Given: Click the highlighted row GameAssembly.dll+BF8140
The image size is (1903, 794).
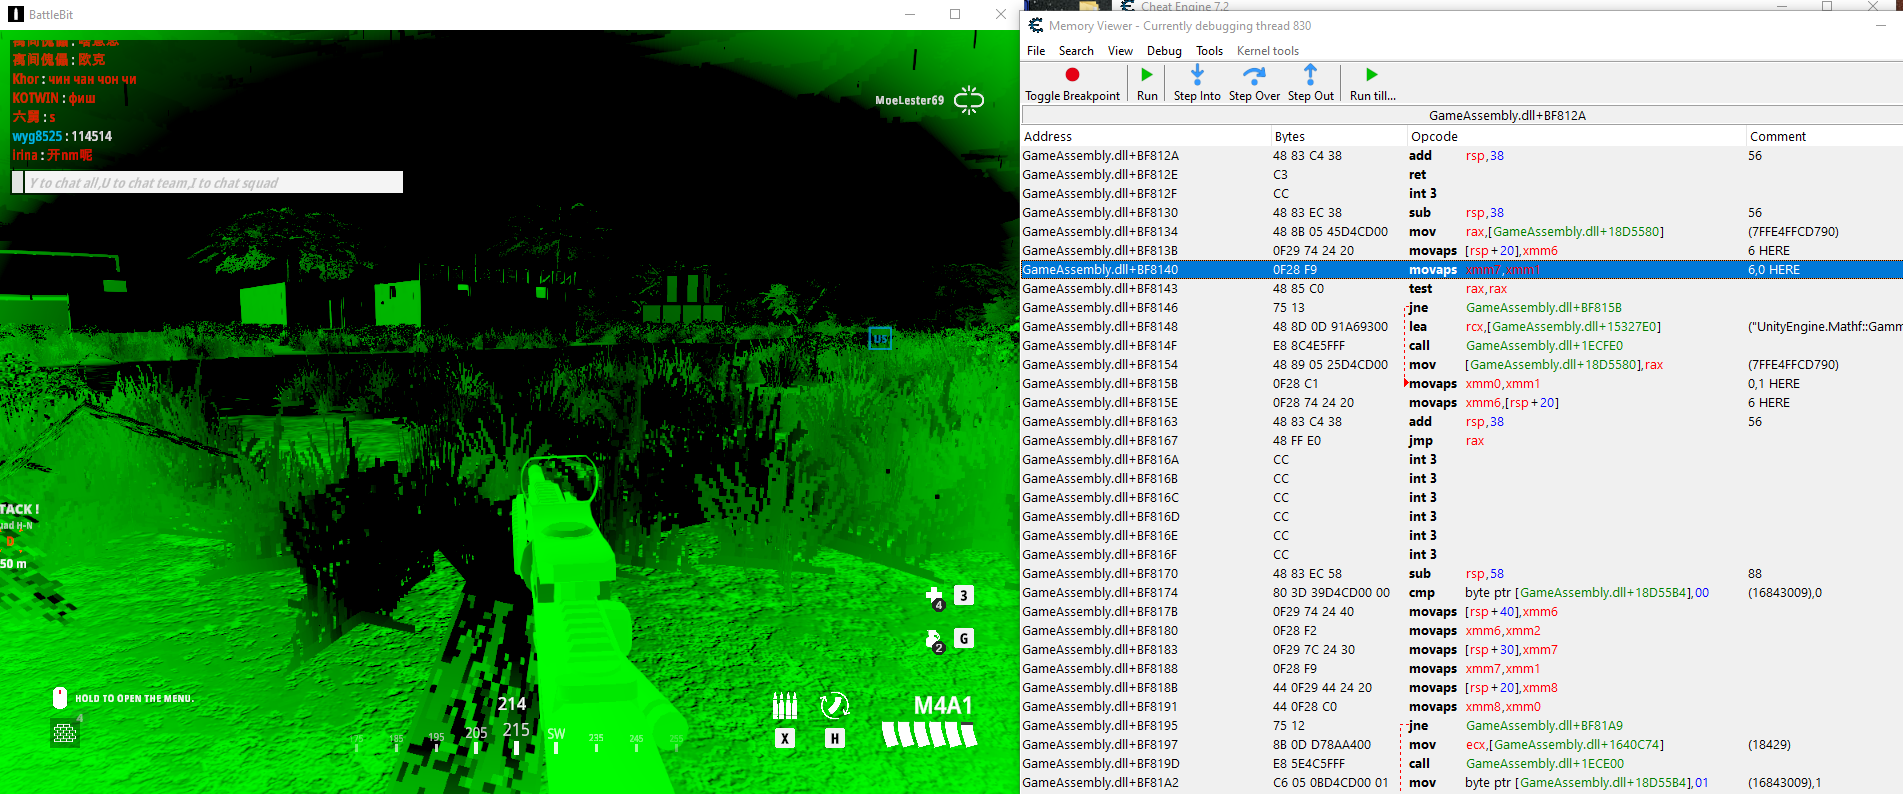Looking at the screenshot, I should click(1462, 270).
